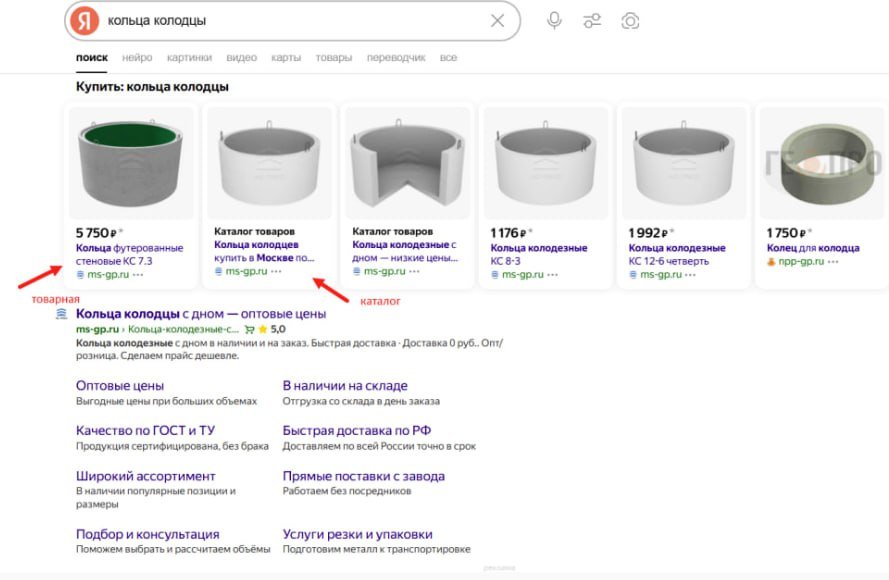Open 'Кольца колодцы с дном — оптовые цены' result
This screenshot has width=889, height=580.
(x=200, y=314)
